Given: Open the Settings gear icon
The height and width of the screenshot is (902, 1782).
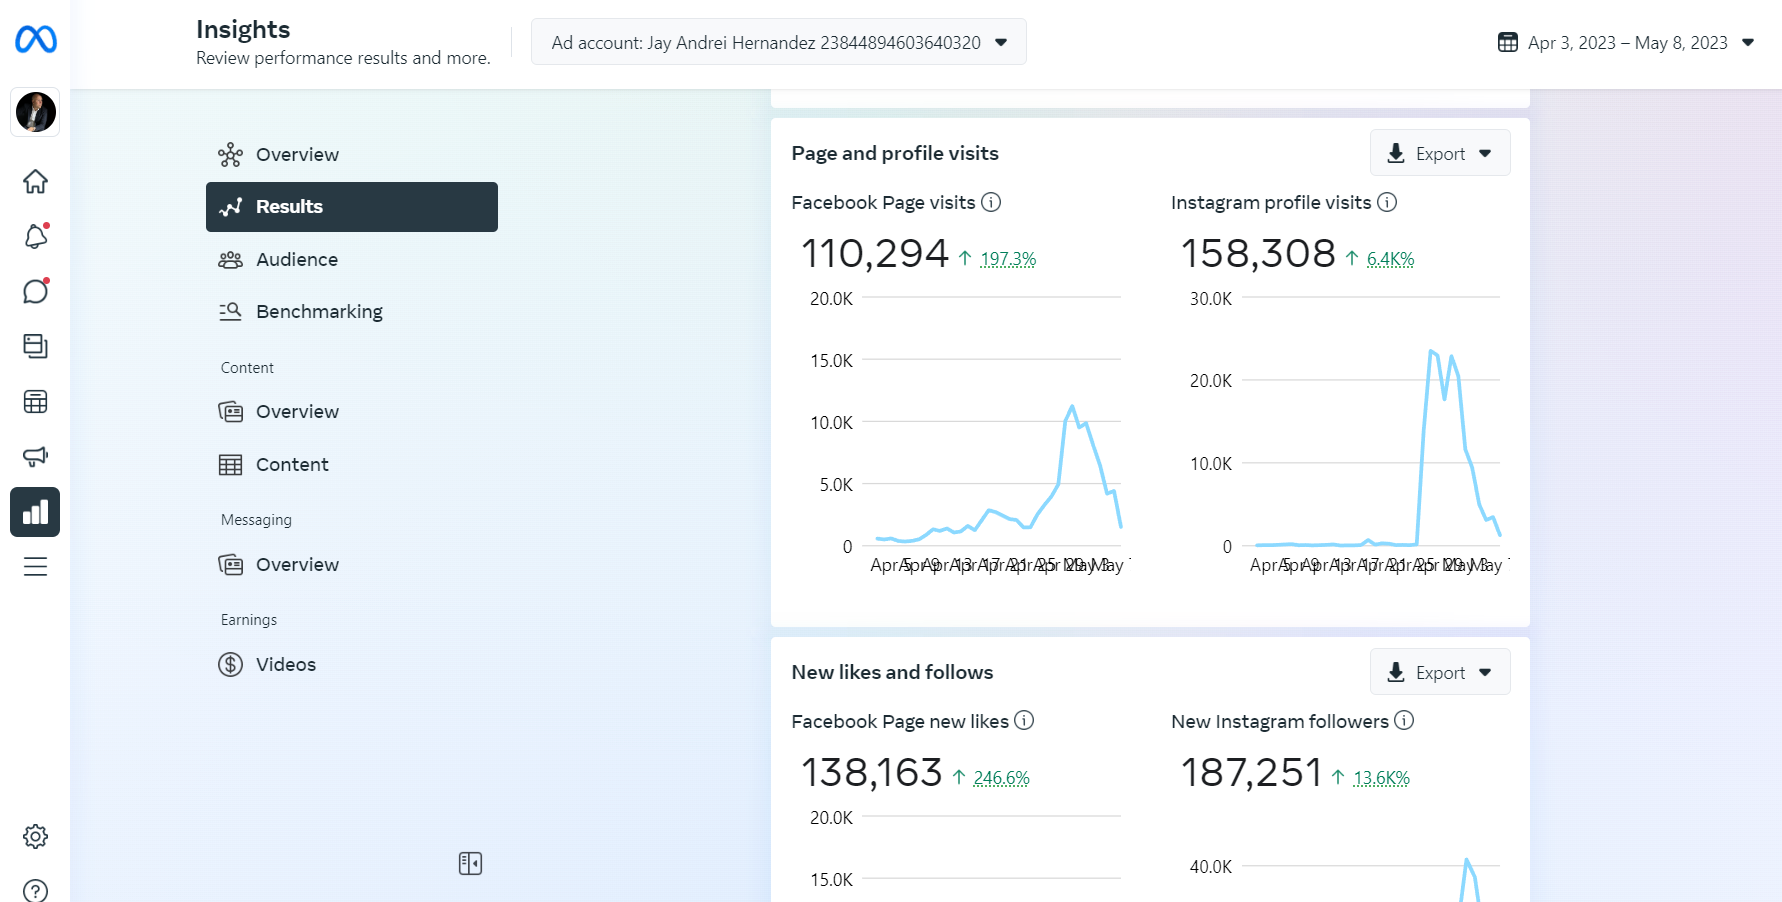Looking at the screenshot, I should (x=36, y=836).
